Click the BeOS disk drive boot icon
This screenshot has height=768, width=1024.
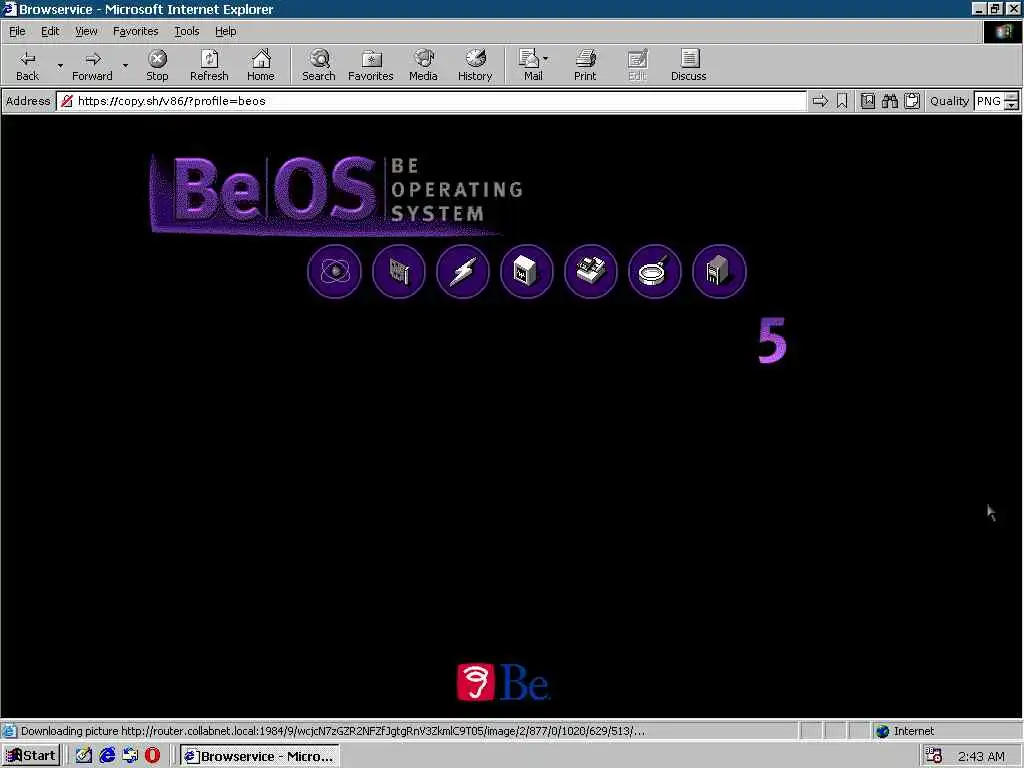(590, 271)
